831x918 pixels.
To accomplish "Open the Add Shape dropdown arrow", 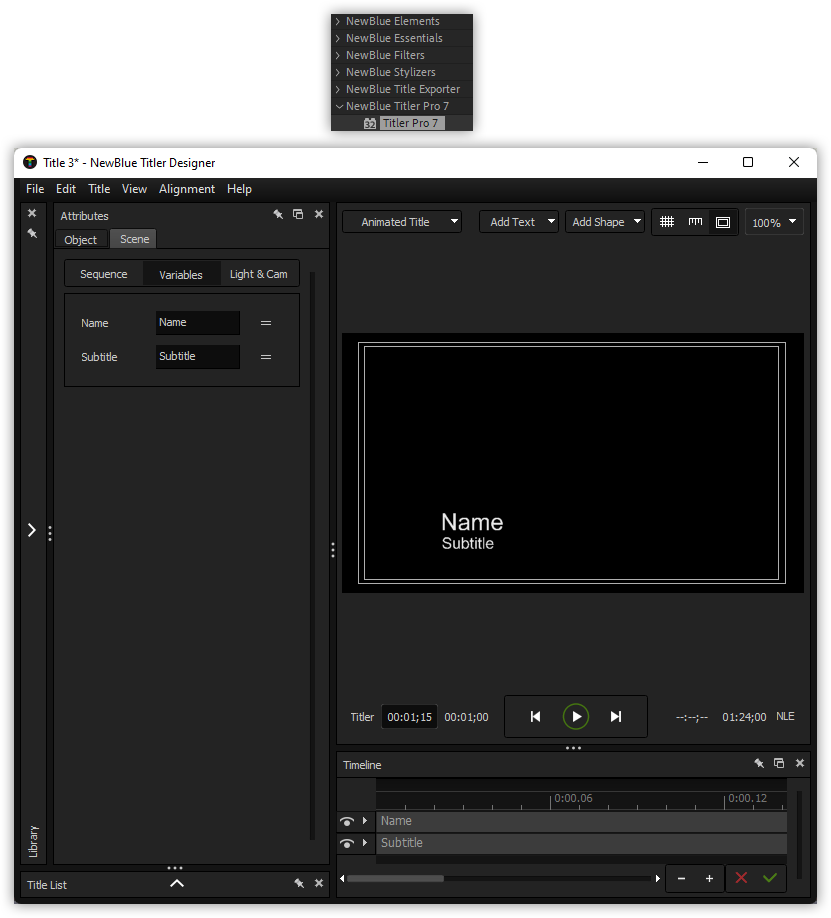I will pyautogui.click(x=637, y=221).
